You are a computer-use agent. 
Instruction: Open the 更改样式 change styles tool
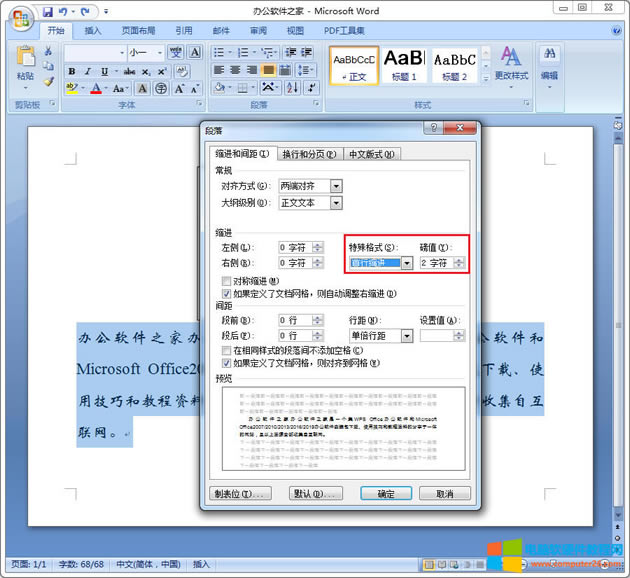click(511, 63)
